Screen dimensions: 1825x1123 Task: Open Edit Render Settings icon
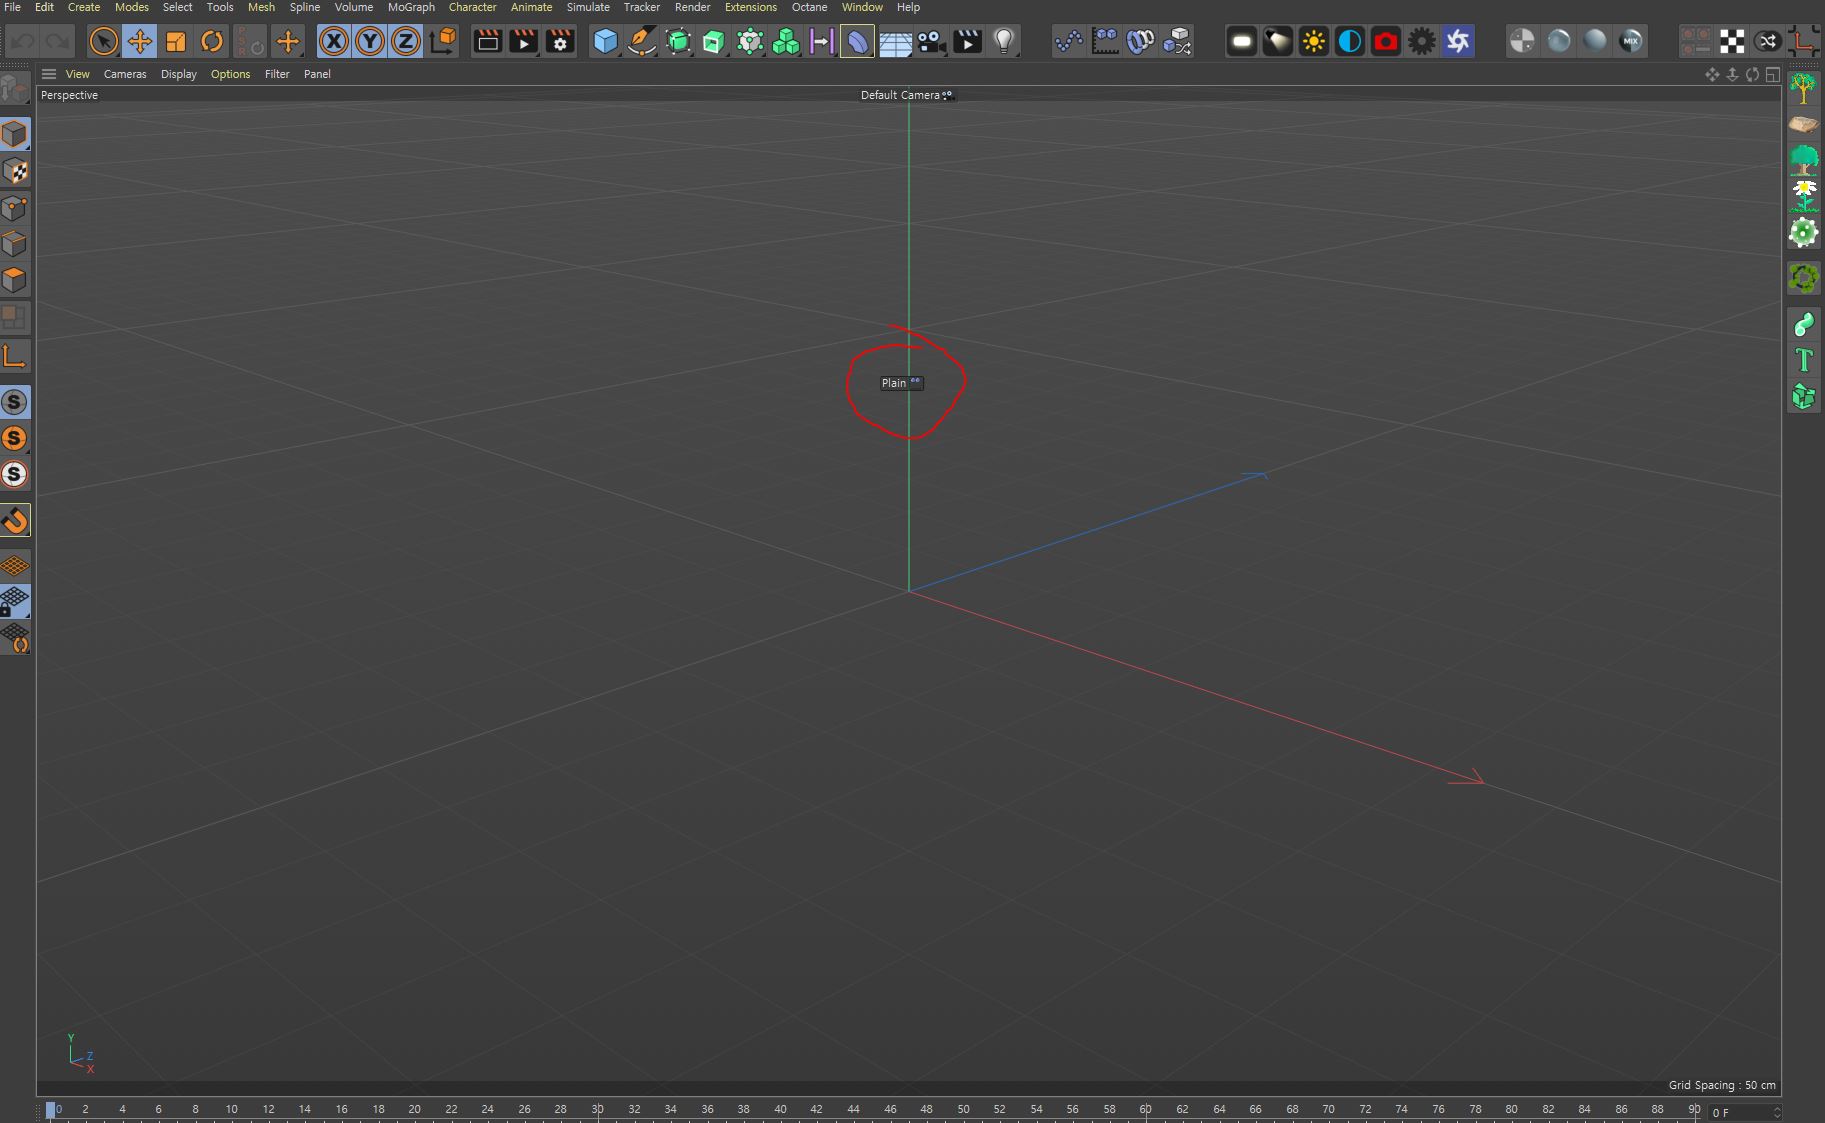coord(560,41)
